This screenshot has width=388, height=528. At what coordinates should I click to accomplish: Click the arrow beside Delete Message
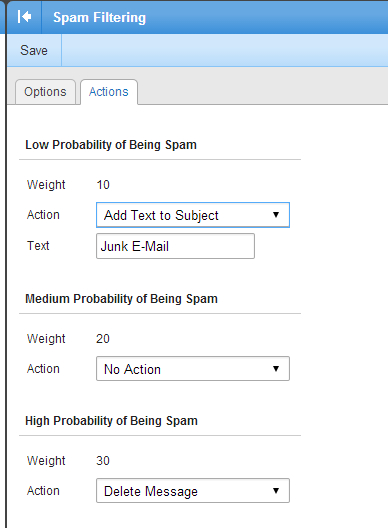point(276,491)
